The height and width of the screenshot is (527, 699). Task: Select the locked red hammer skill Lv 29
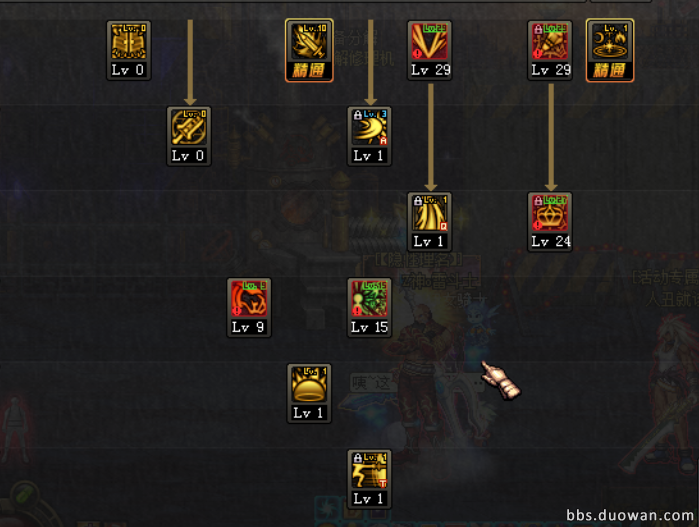point(550,50)
